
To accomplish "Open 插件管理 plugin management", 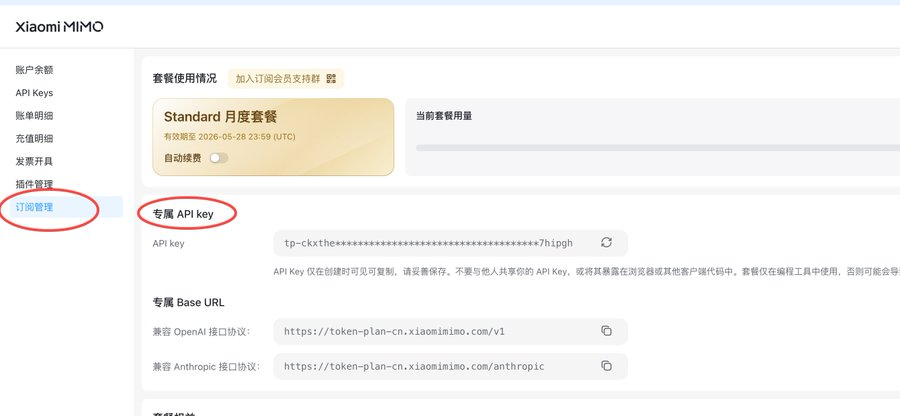I will [x=34, y=184].
